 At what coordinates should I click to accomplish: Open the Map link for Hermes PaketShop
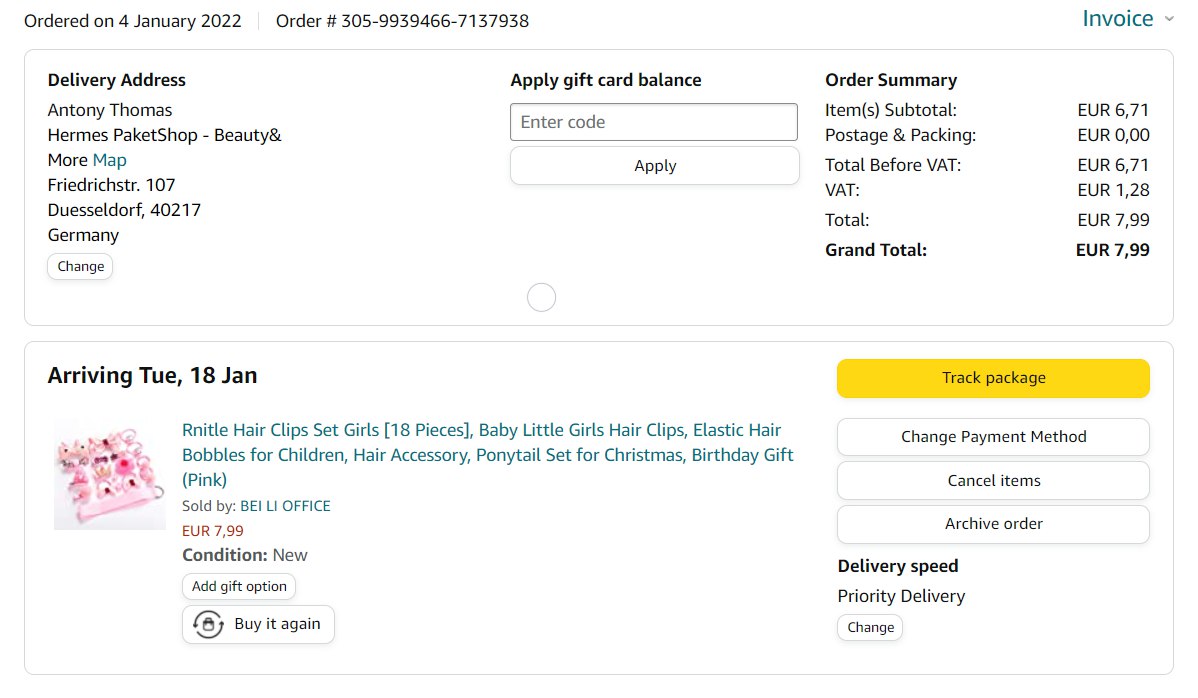(109, 160)
